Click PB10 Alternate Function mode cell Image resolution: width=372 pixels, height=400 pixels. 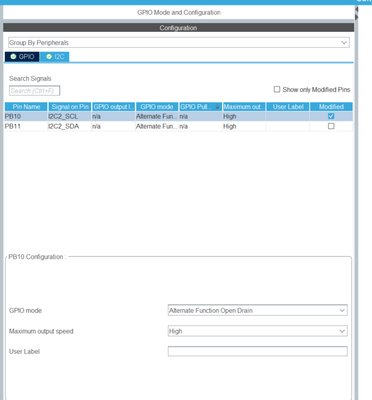[x=157, y=116]
